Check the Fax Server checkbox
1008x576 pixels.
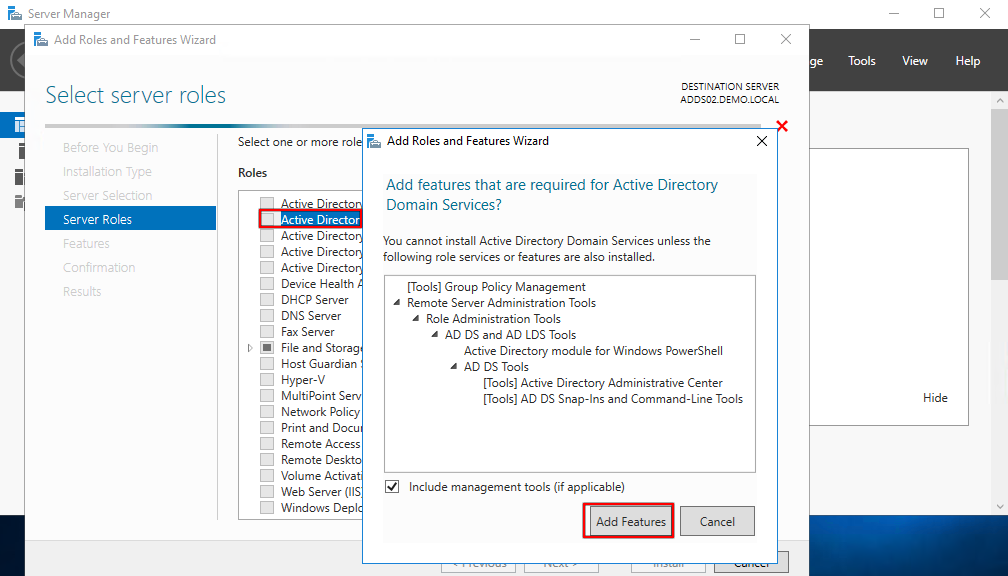click(267, 332)
